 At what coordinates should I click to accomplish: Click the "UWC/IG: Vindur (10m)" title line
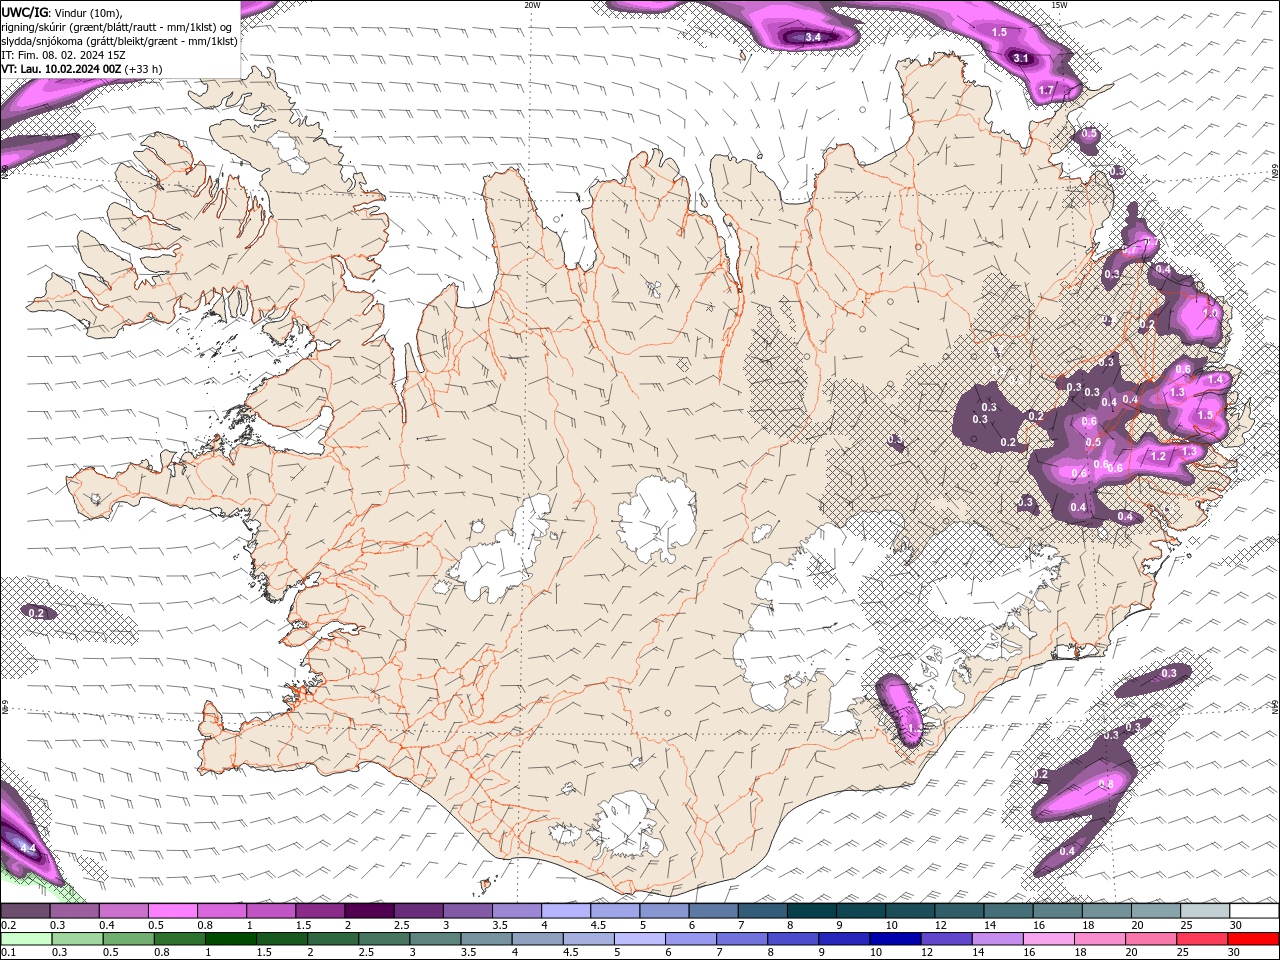point(62,12)
